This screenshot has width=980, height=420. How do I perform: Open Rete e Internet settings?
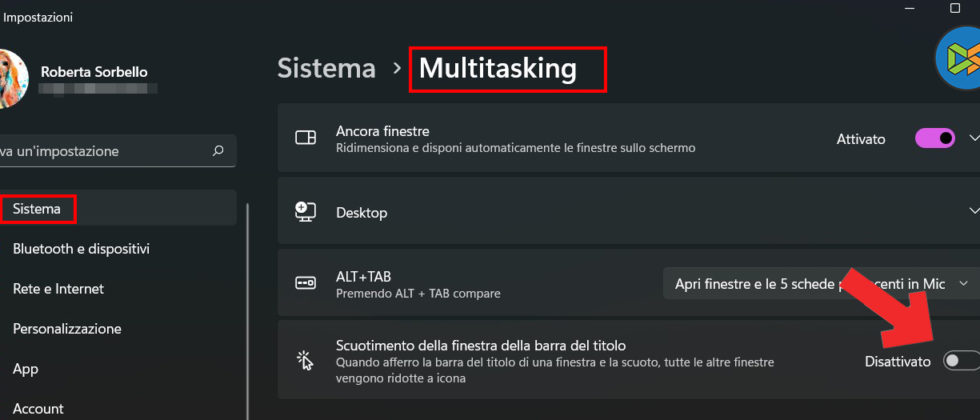click(x=58, y=289)
